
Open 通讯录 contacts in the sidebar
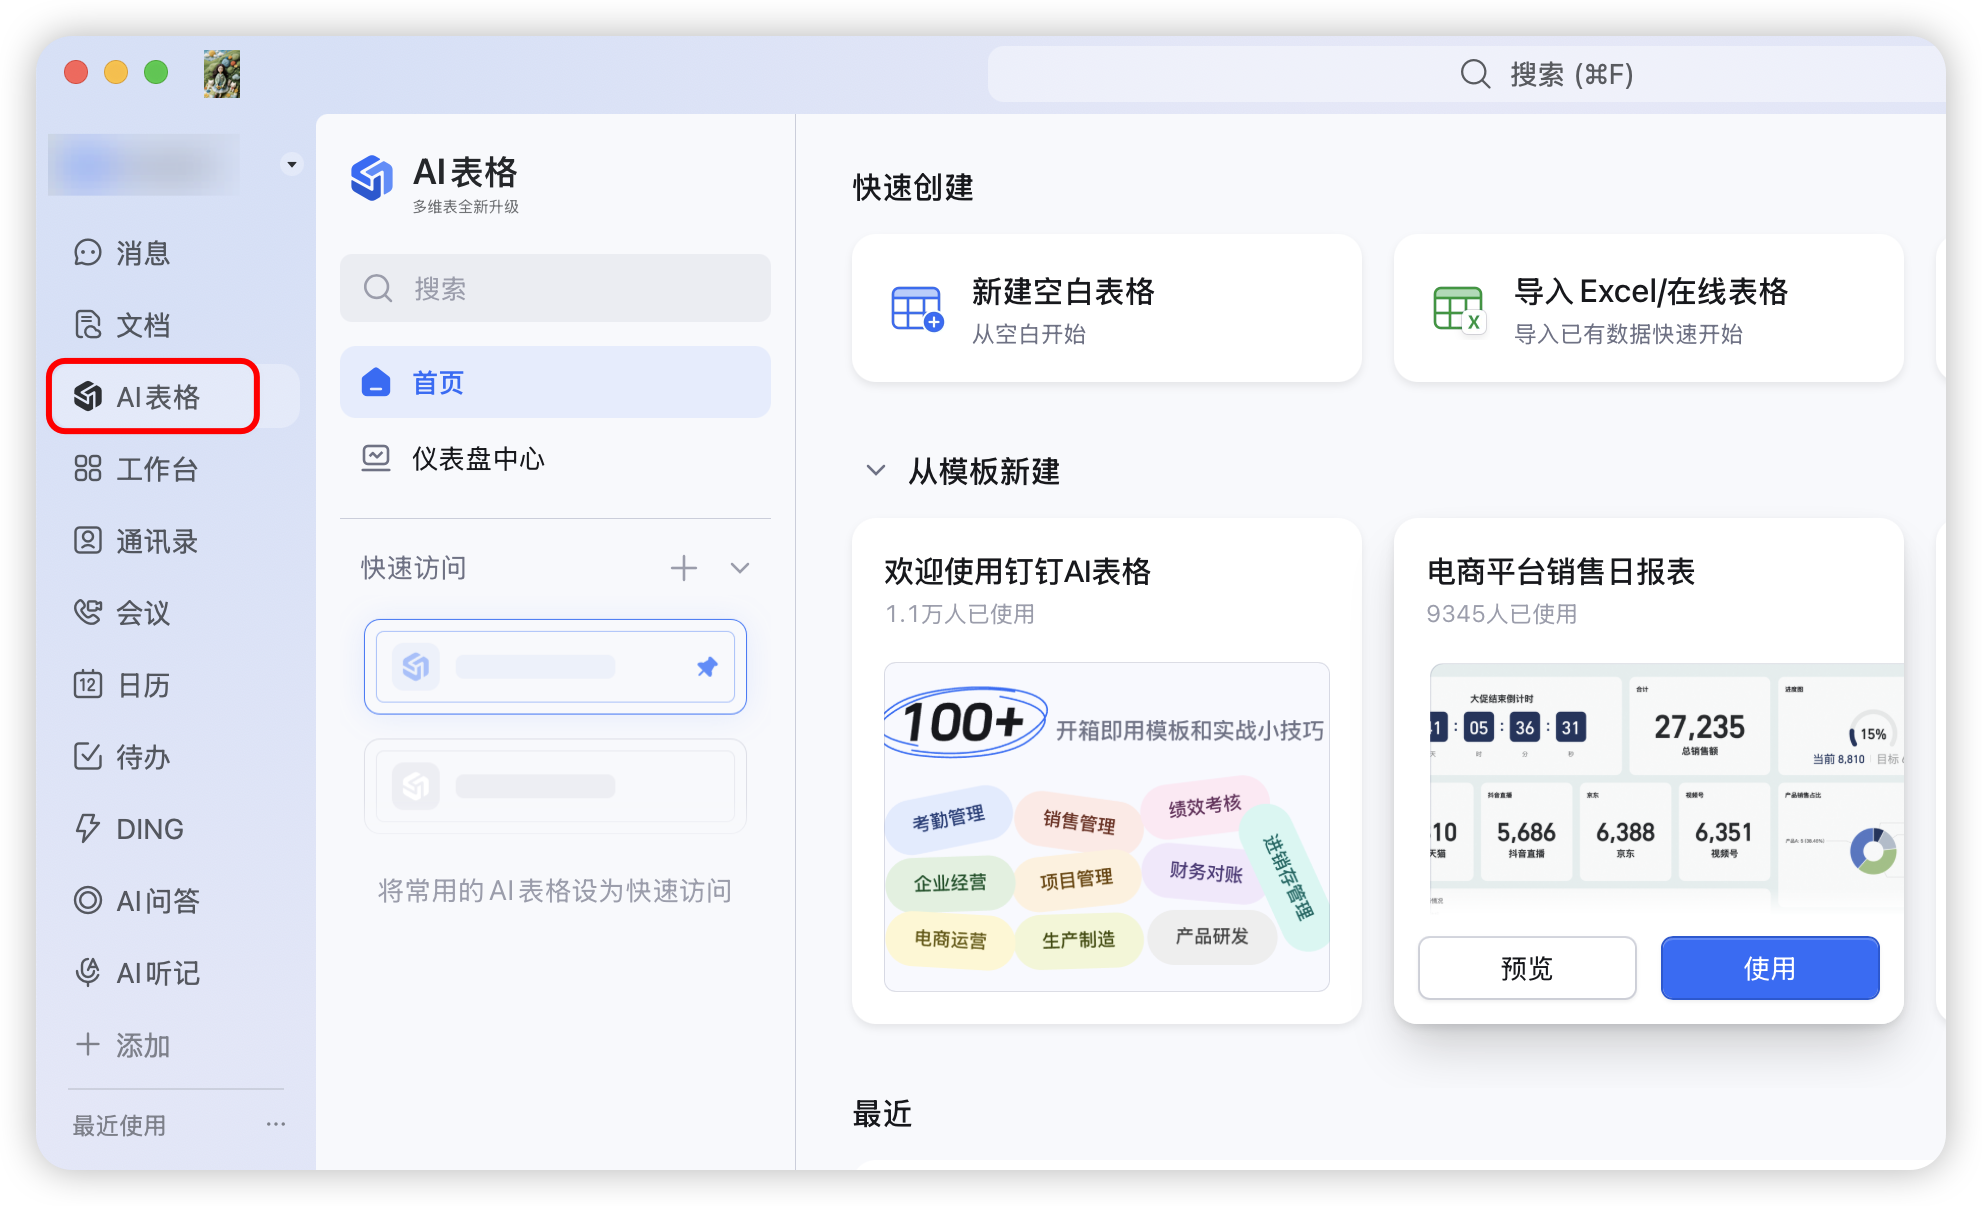coord(88,541)
